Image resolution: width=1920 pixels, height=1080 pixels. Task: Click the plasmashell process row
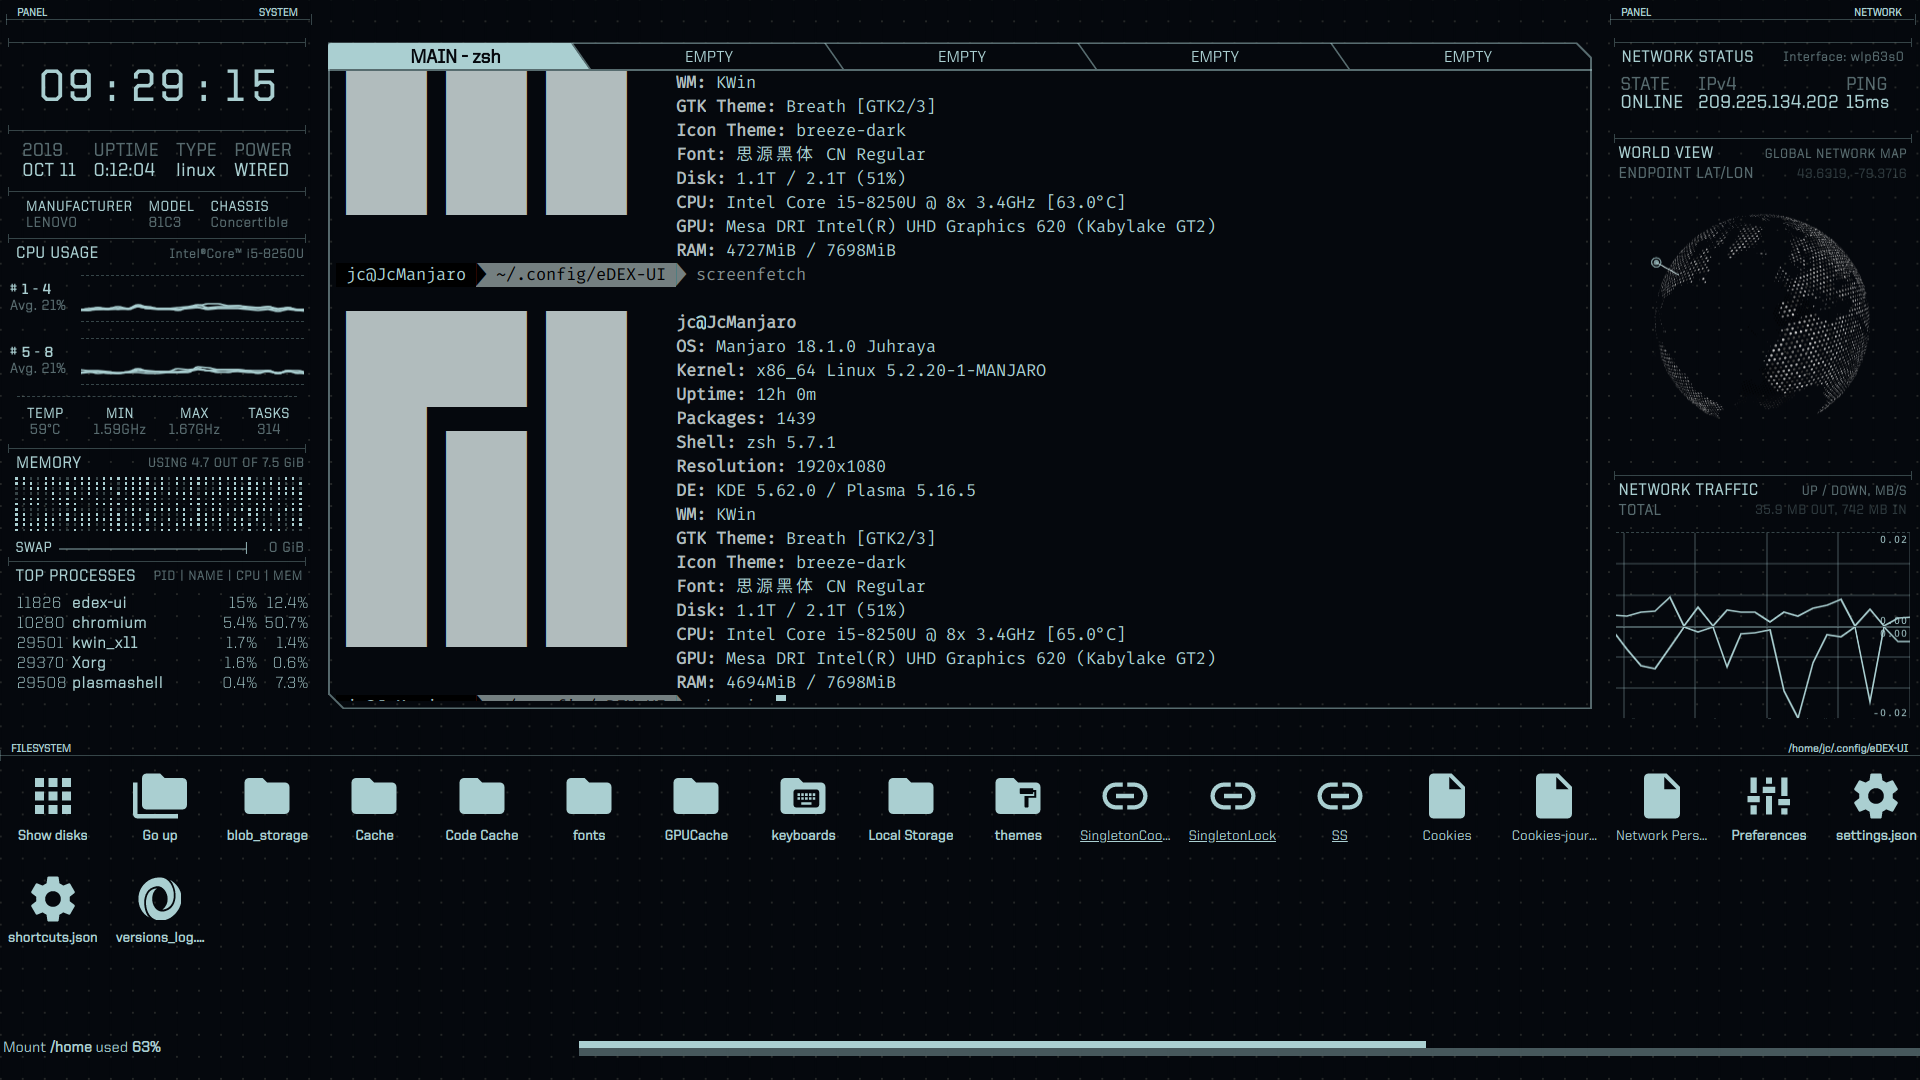pyautogui.click(x=161, y=683)
